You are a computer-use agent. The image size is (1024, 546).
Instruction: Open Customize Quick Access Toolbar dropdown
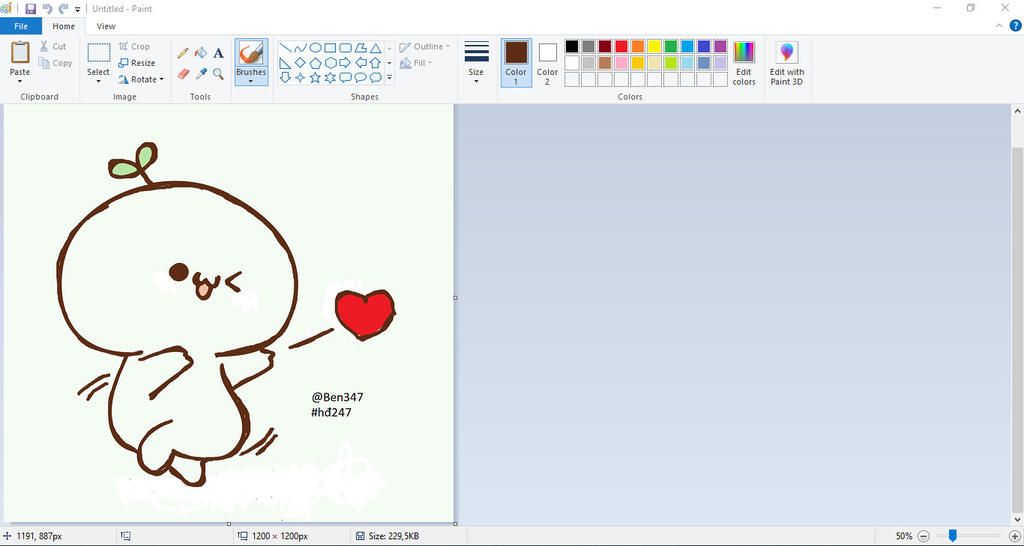pyautogui.click(x=78, y=9)
